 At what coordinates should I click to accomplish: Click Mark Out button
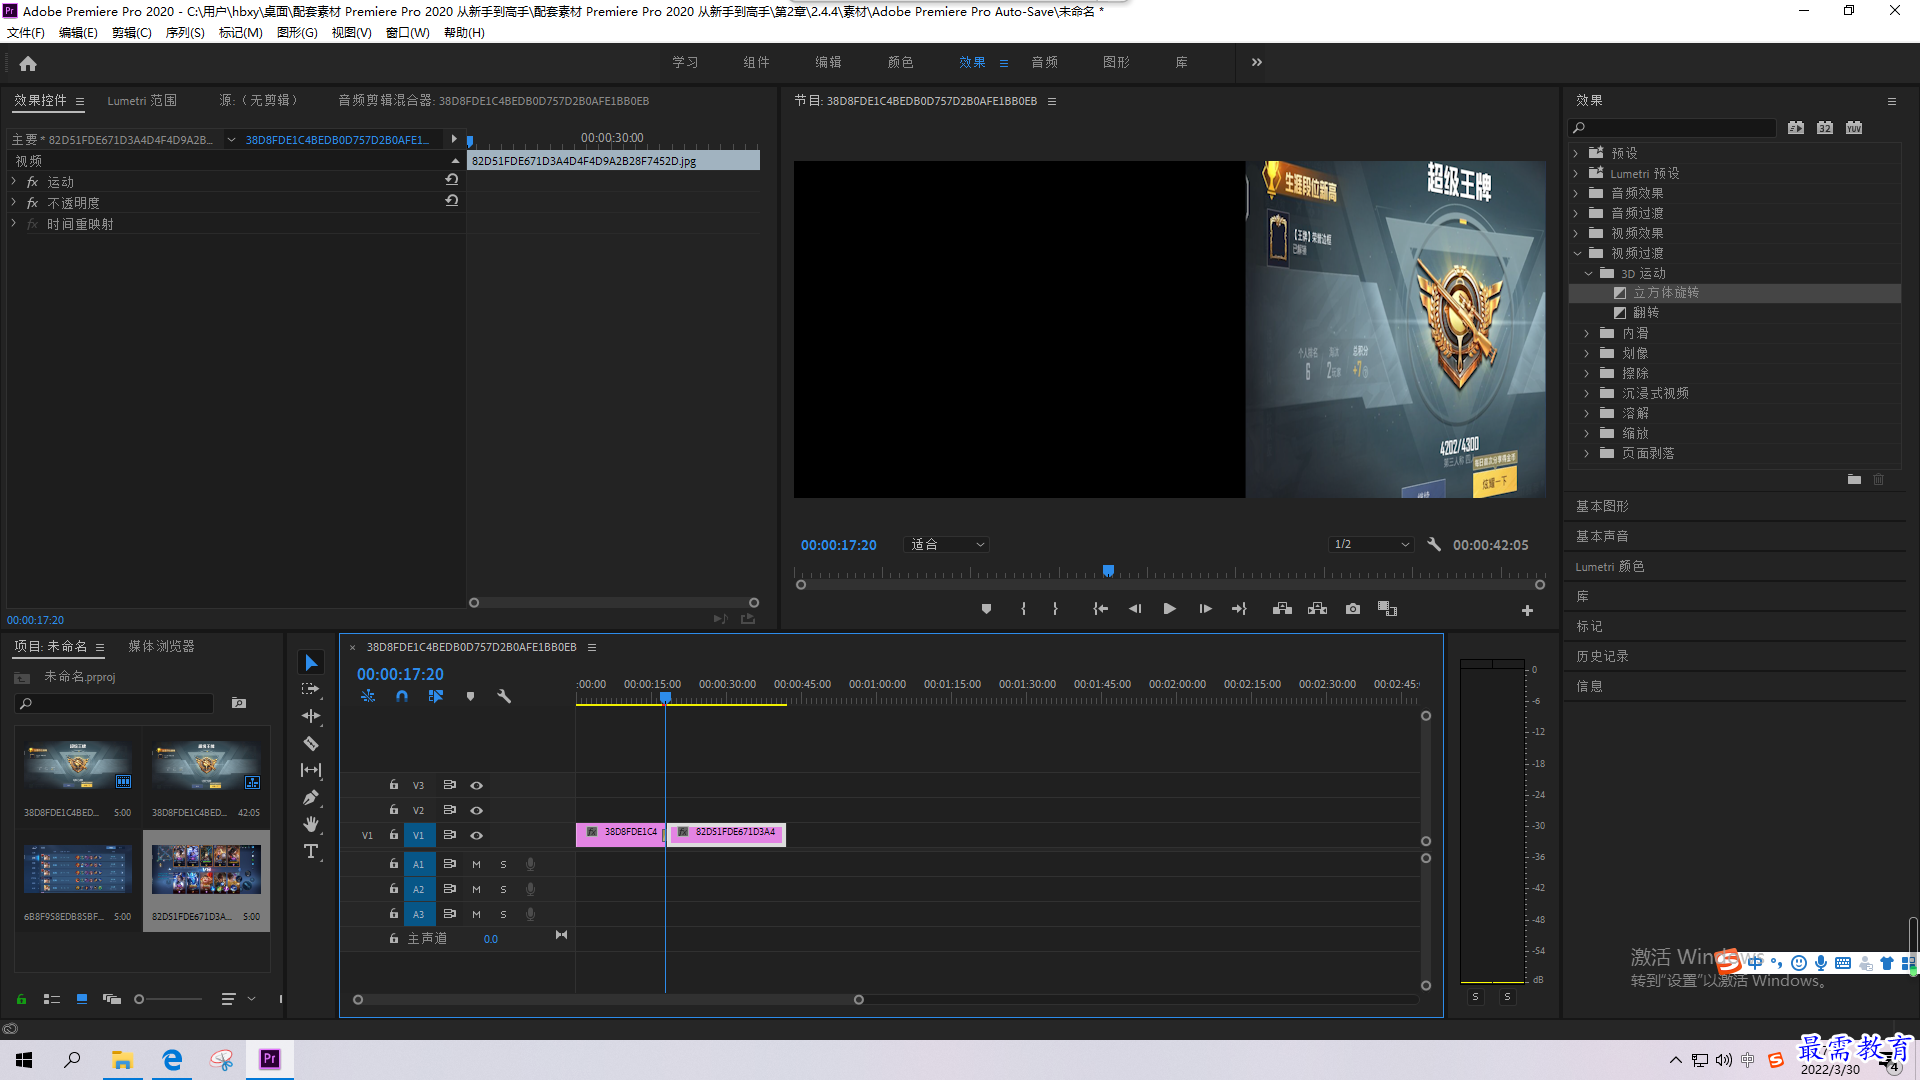(x=1055, y=609)
